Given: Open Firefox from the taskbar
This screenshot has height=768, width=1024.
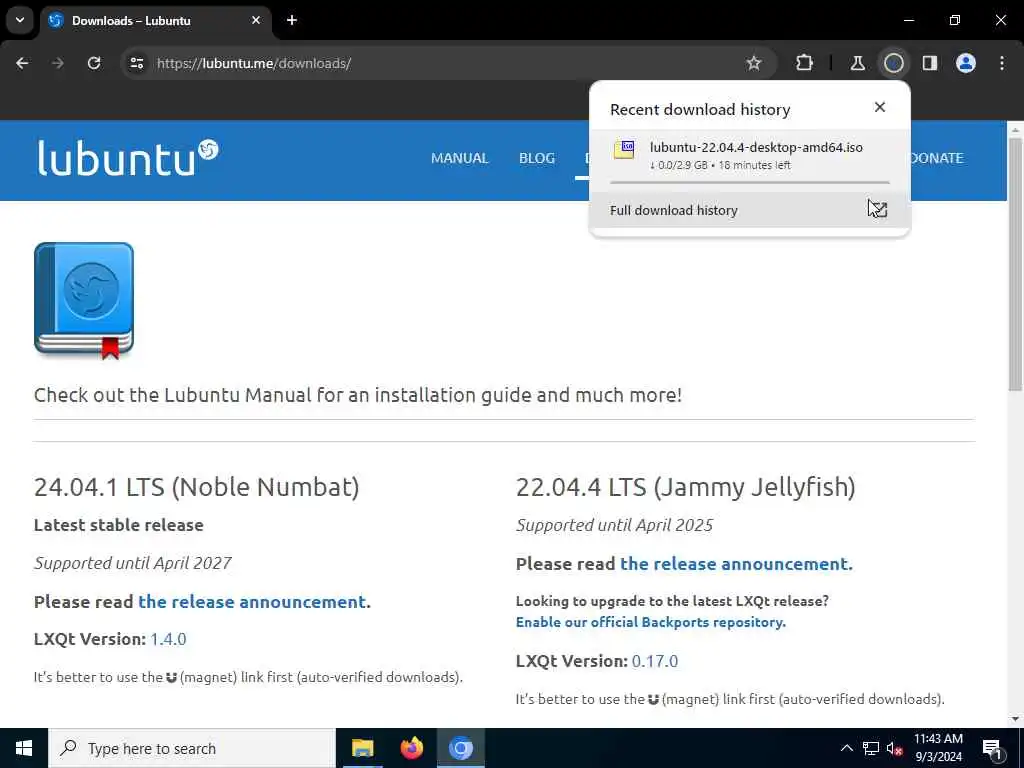Looking at the screenshot, I should [411, 748].
